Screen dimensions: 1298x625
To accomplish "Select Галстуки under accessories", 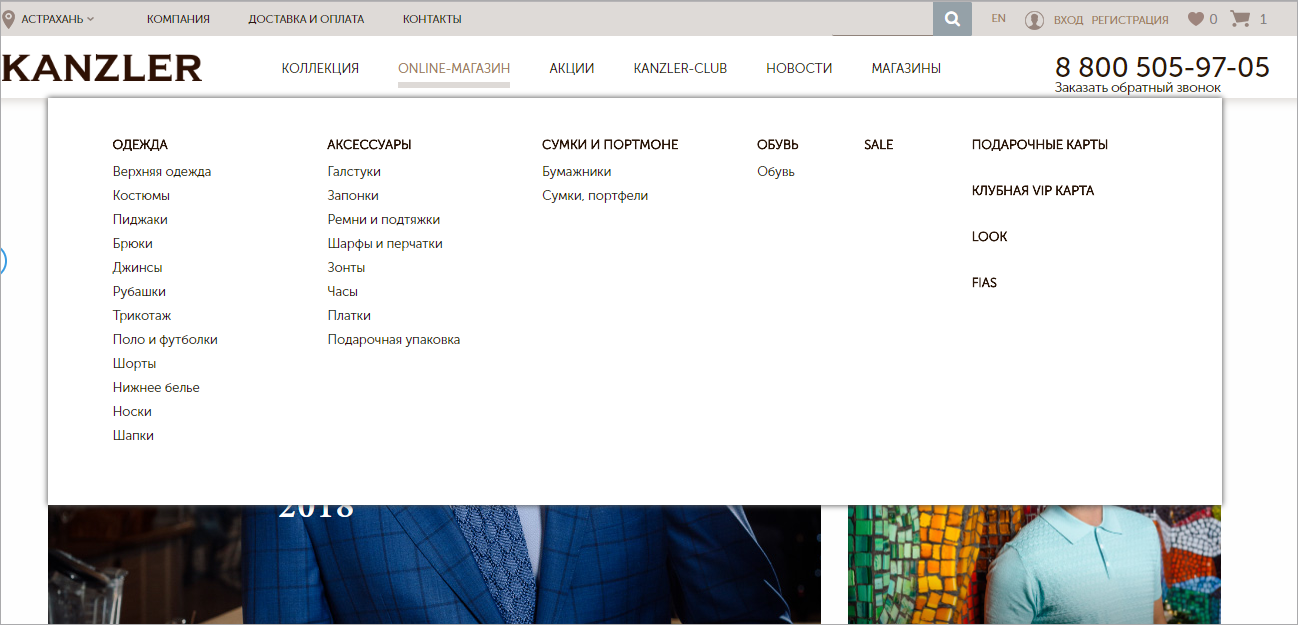I will [354, 172].
